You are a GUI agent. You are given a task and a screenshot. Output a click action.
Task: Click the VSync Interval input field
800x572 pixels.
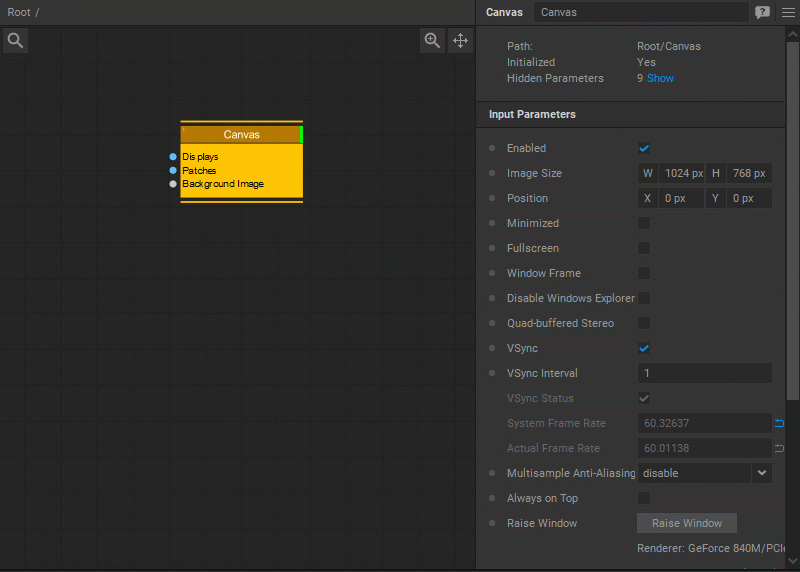705,373
